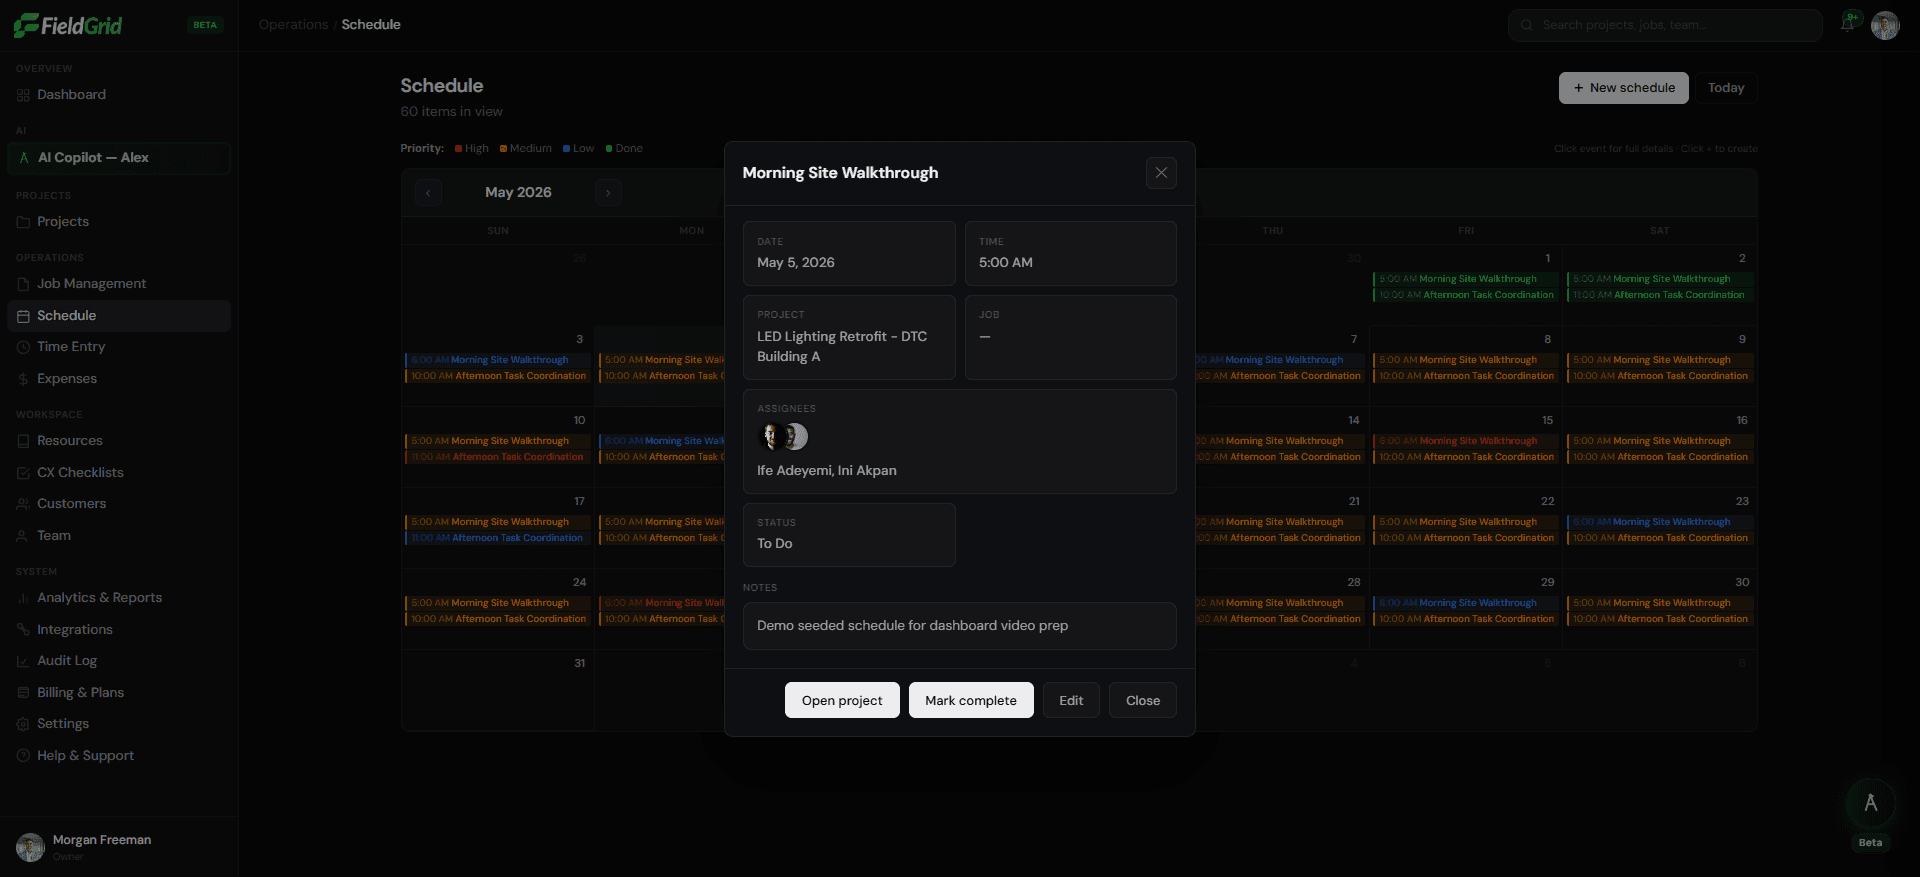Click the Low priority blue swatch
The width and height of the screenshot is (1920, 877).
(566, 149)
